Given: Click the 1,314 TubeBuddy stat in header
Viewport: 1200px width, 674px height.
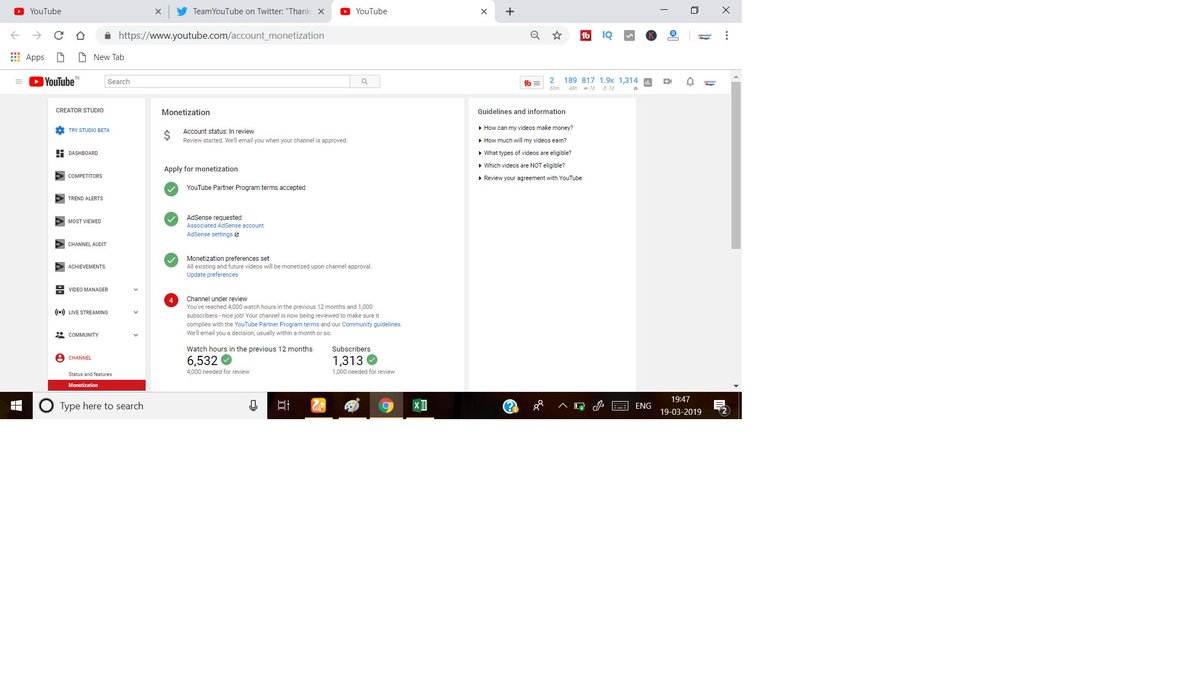Looking at the screenshot, I should click(628, 83).
